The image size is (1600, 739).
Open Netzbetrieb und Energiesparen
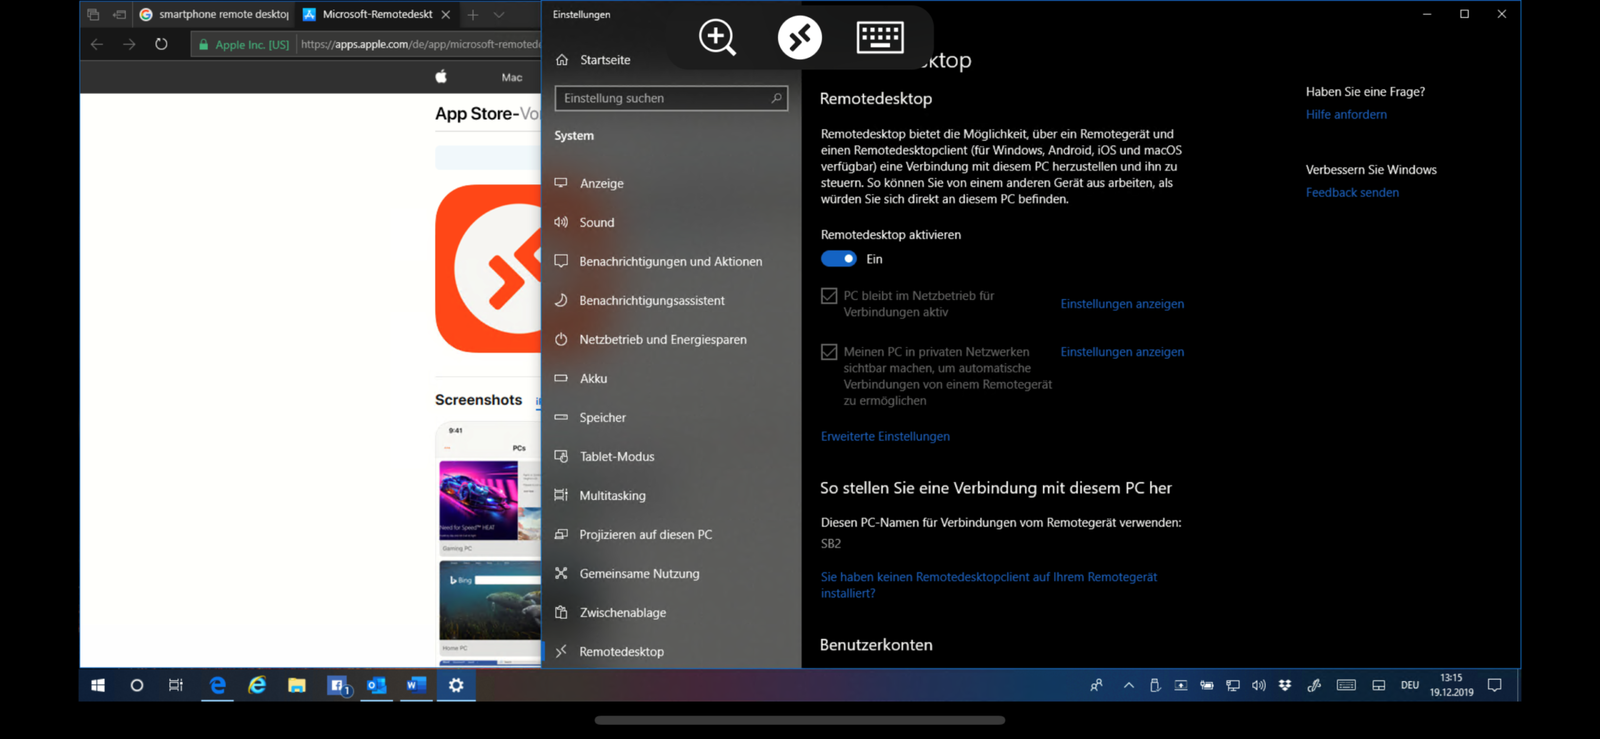(662, 339)
